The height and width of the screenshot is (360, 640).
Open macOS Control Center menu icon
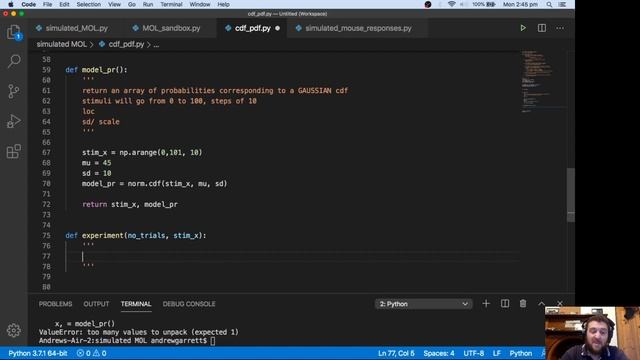pos(562,4)
